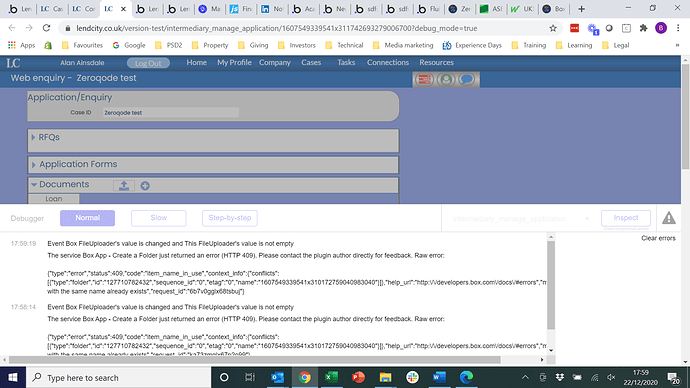Click the Inspect button in debugger

626,218
